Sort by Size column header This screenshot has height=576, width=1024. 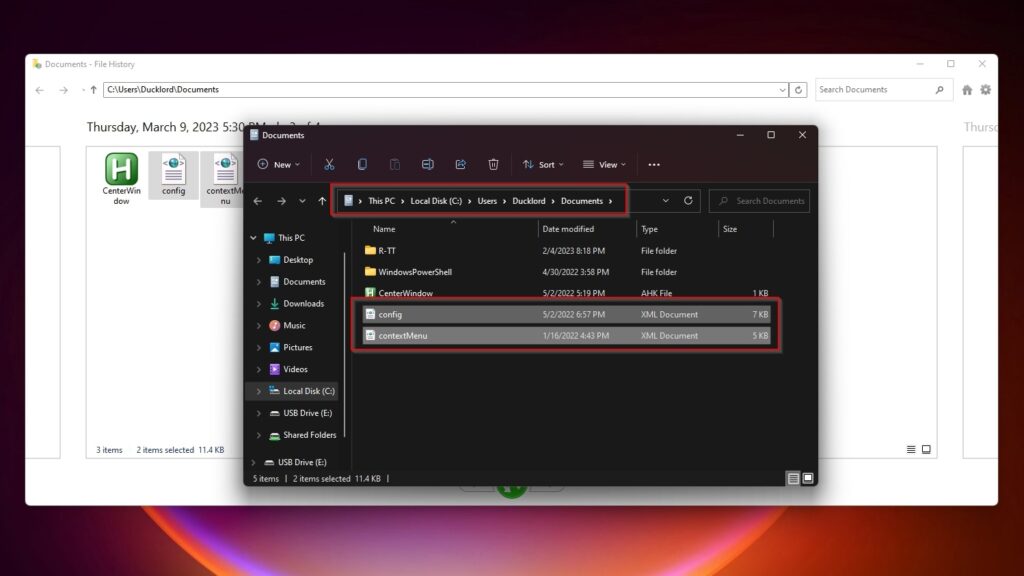pyautogui.click(x=730, y=229)
